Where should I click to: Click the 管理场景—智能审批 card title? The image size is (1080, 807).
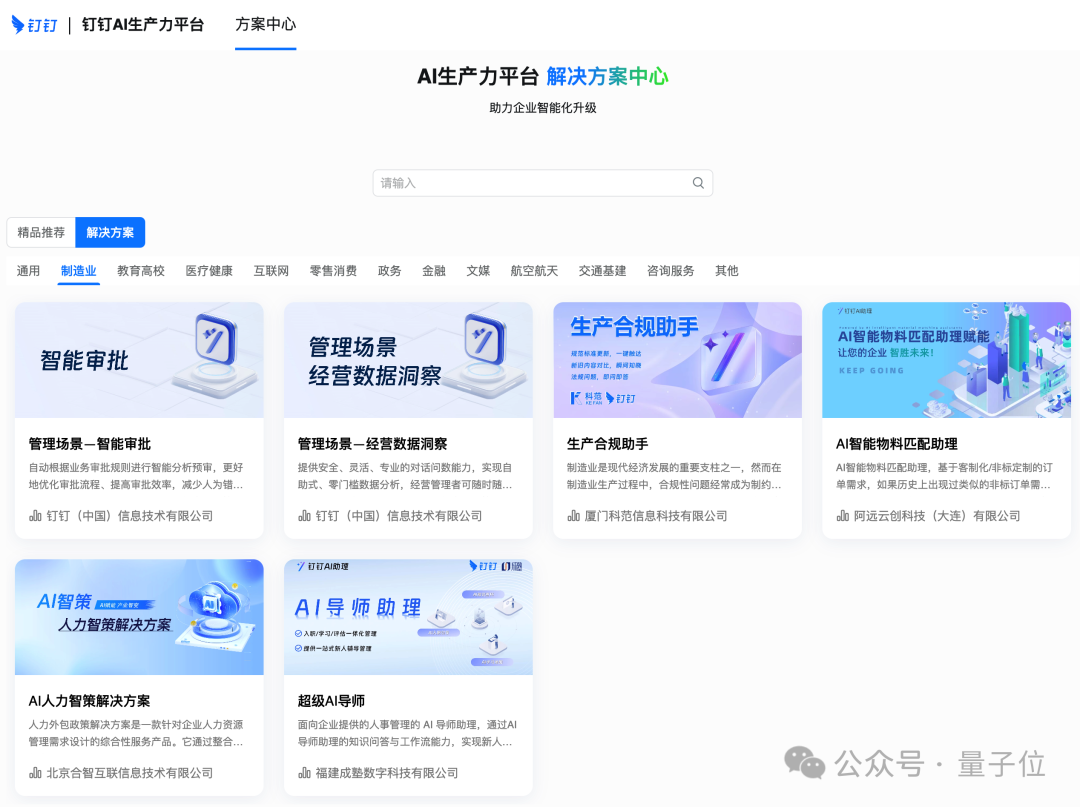point(90,444)
